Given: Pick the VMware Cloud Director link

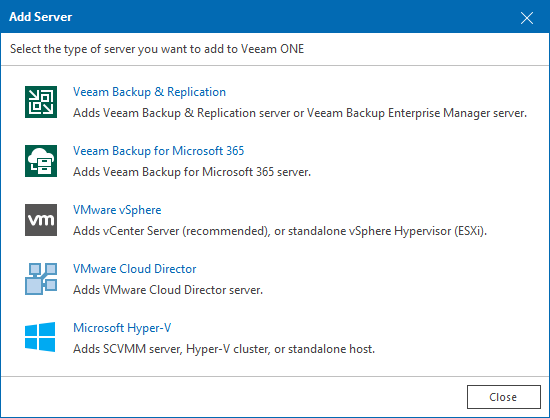Looking at the screenshot, I should (135, 269).
